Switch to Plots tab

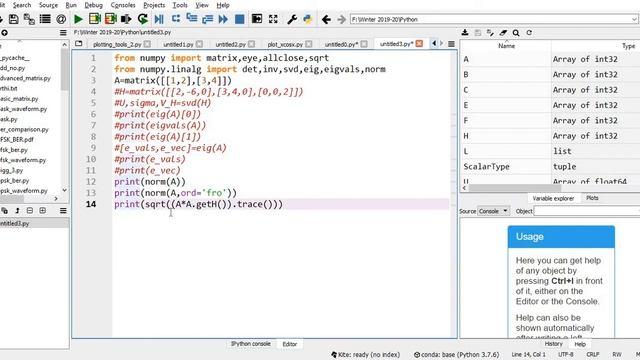(x=592, y=198)
